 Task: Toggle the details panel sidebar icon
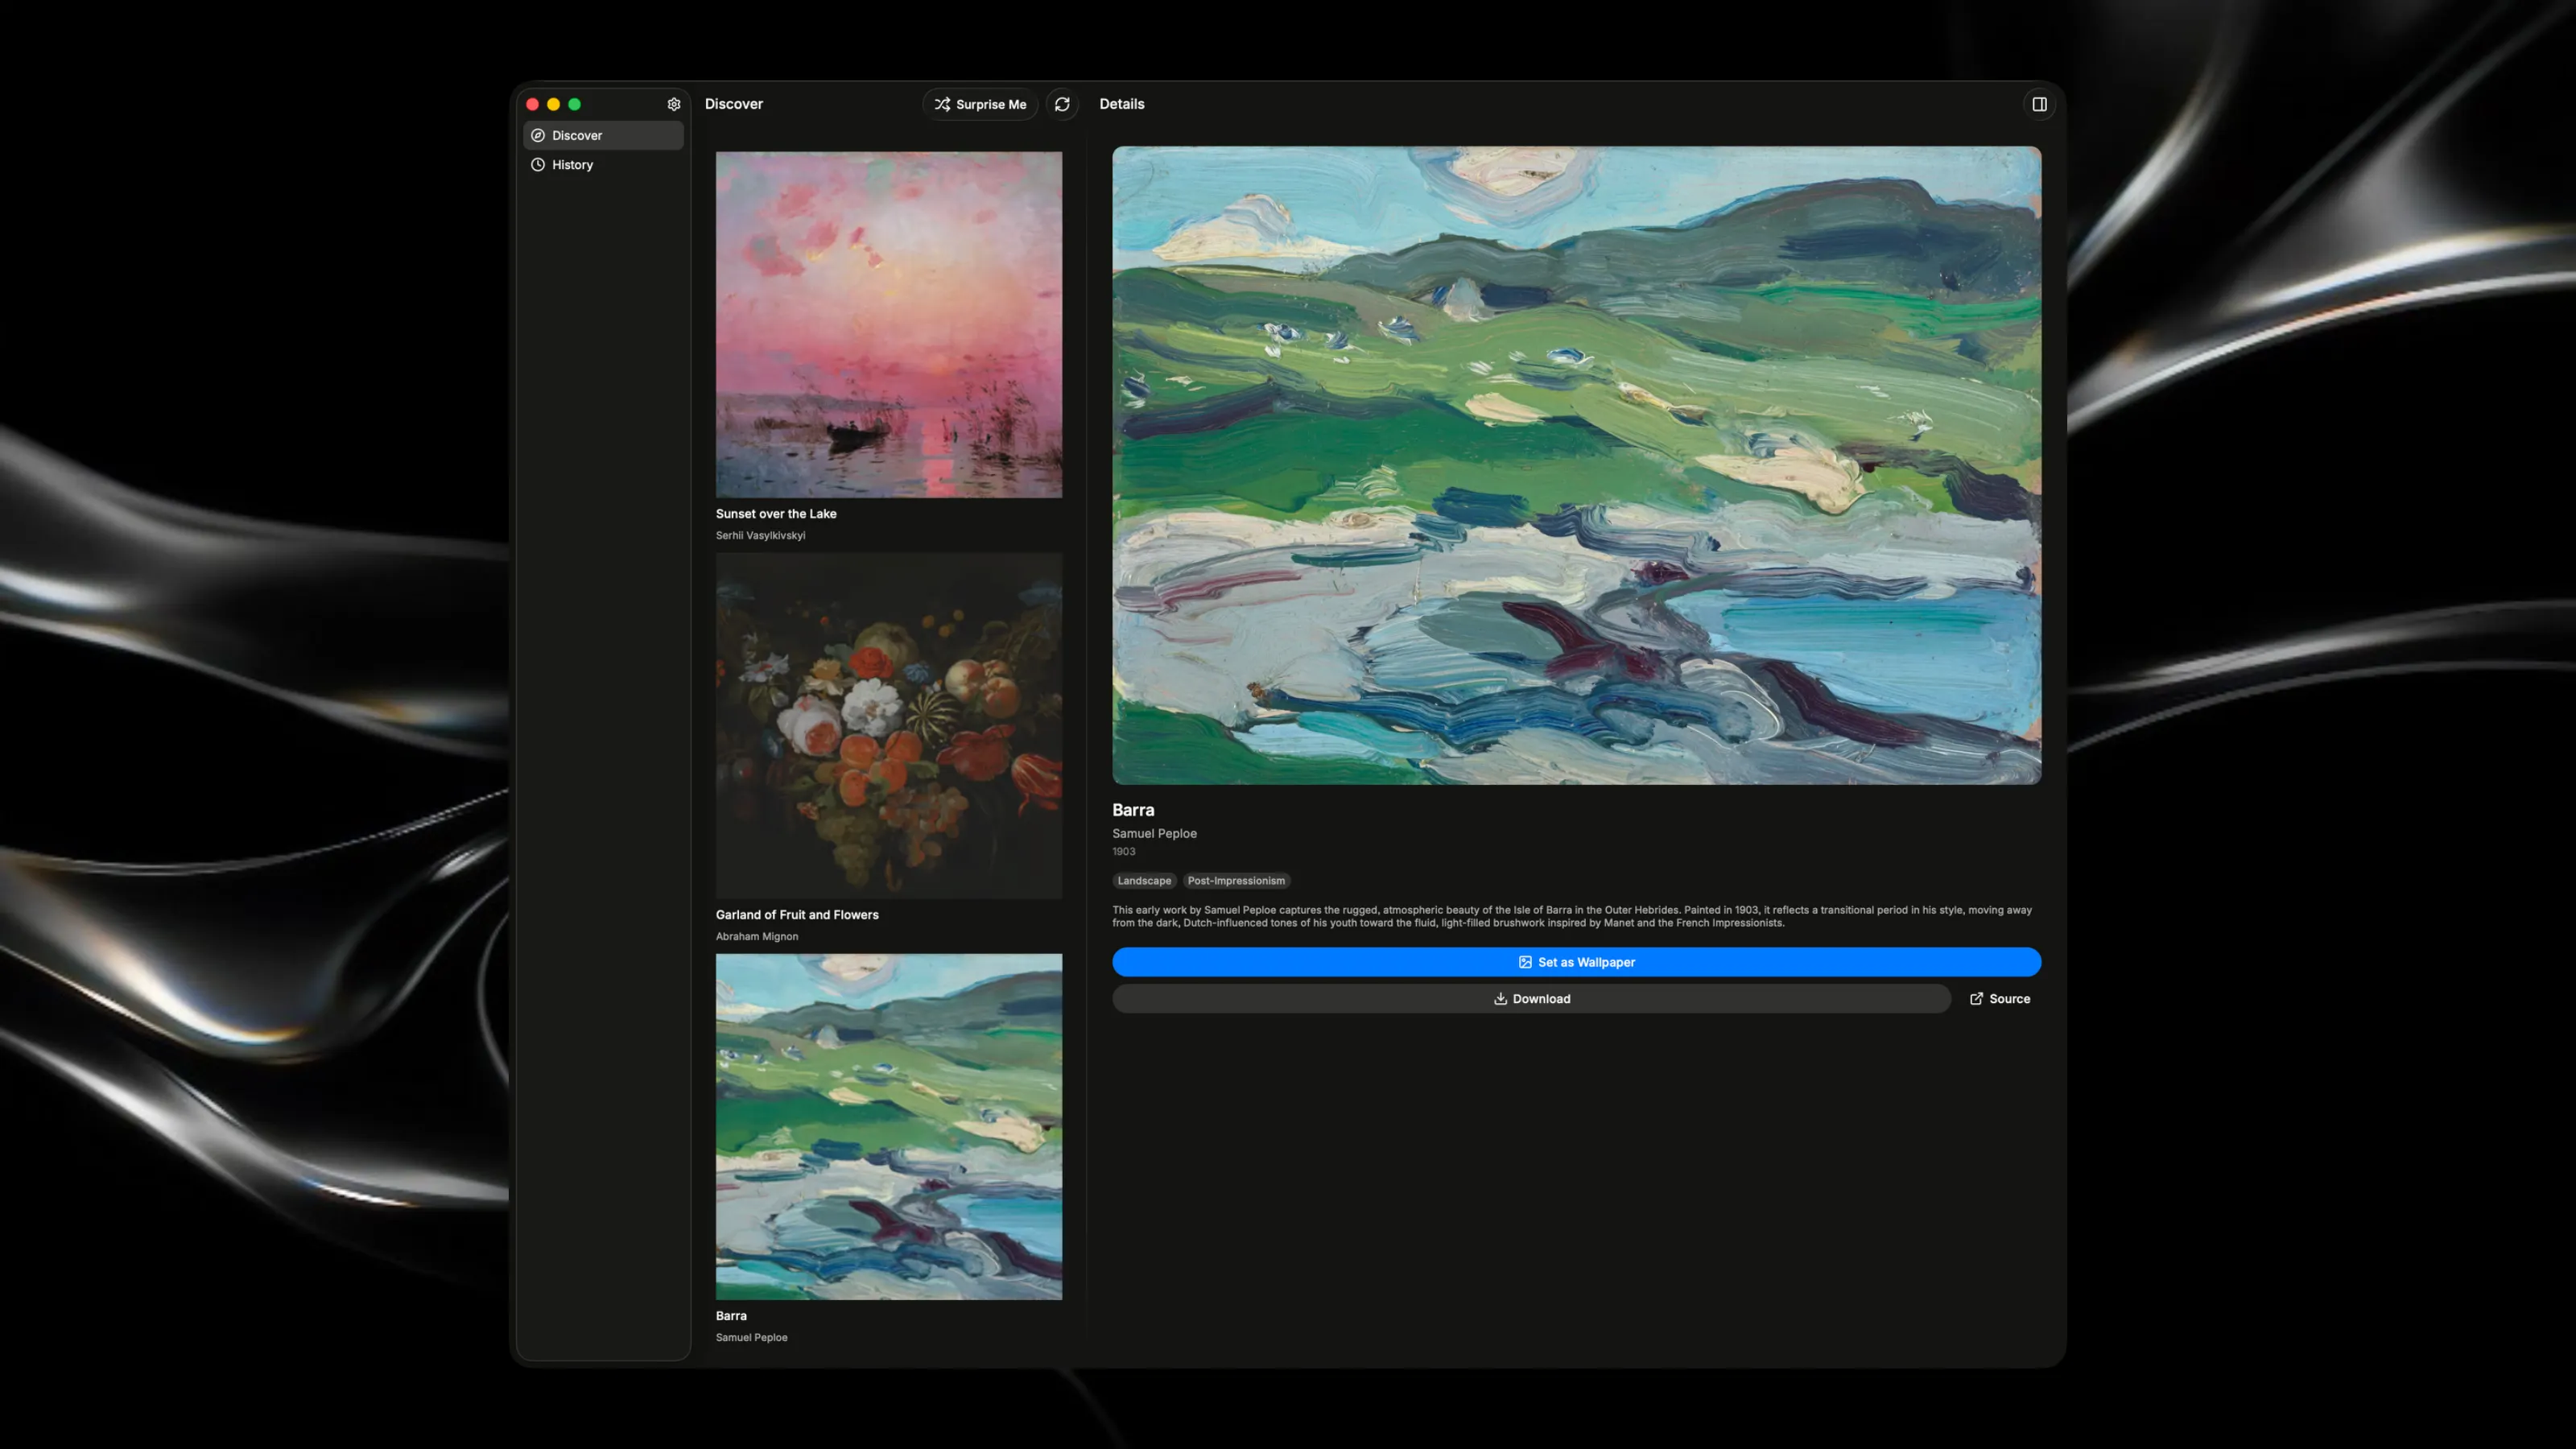point(2039,104)
